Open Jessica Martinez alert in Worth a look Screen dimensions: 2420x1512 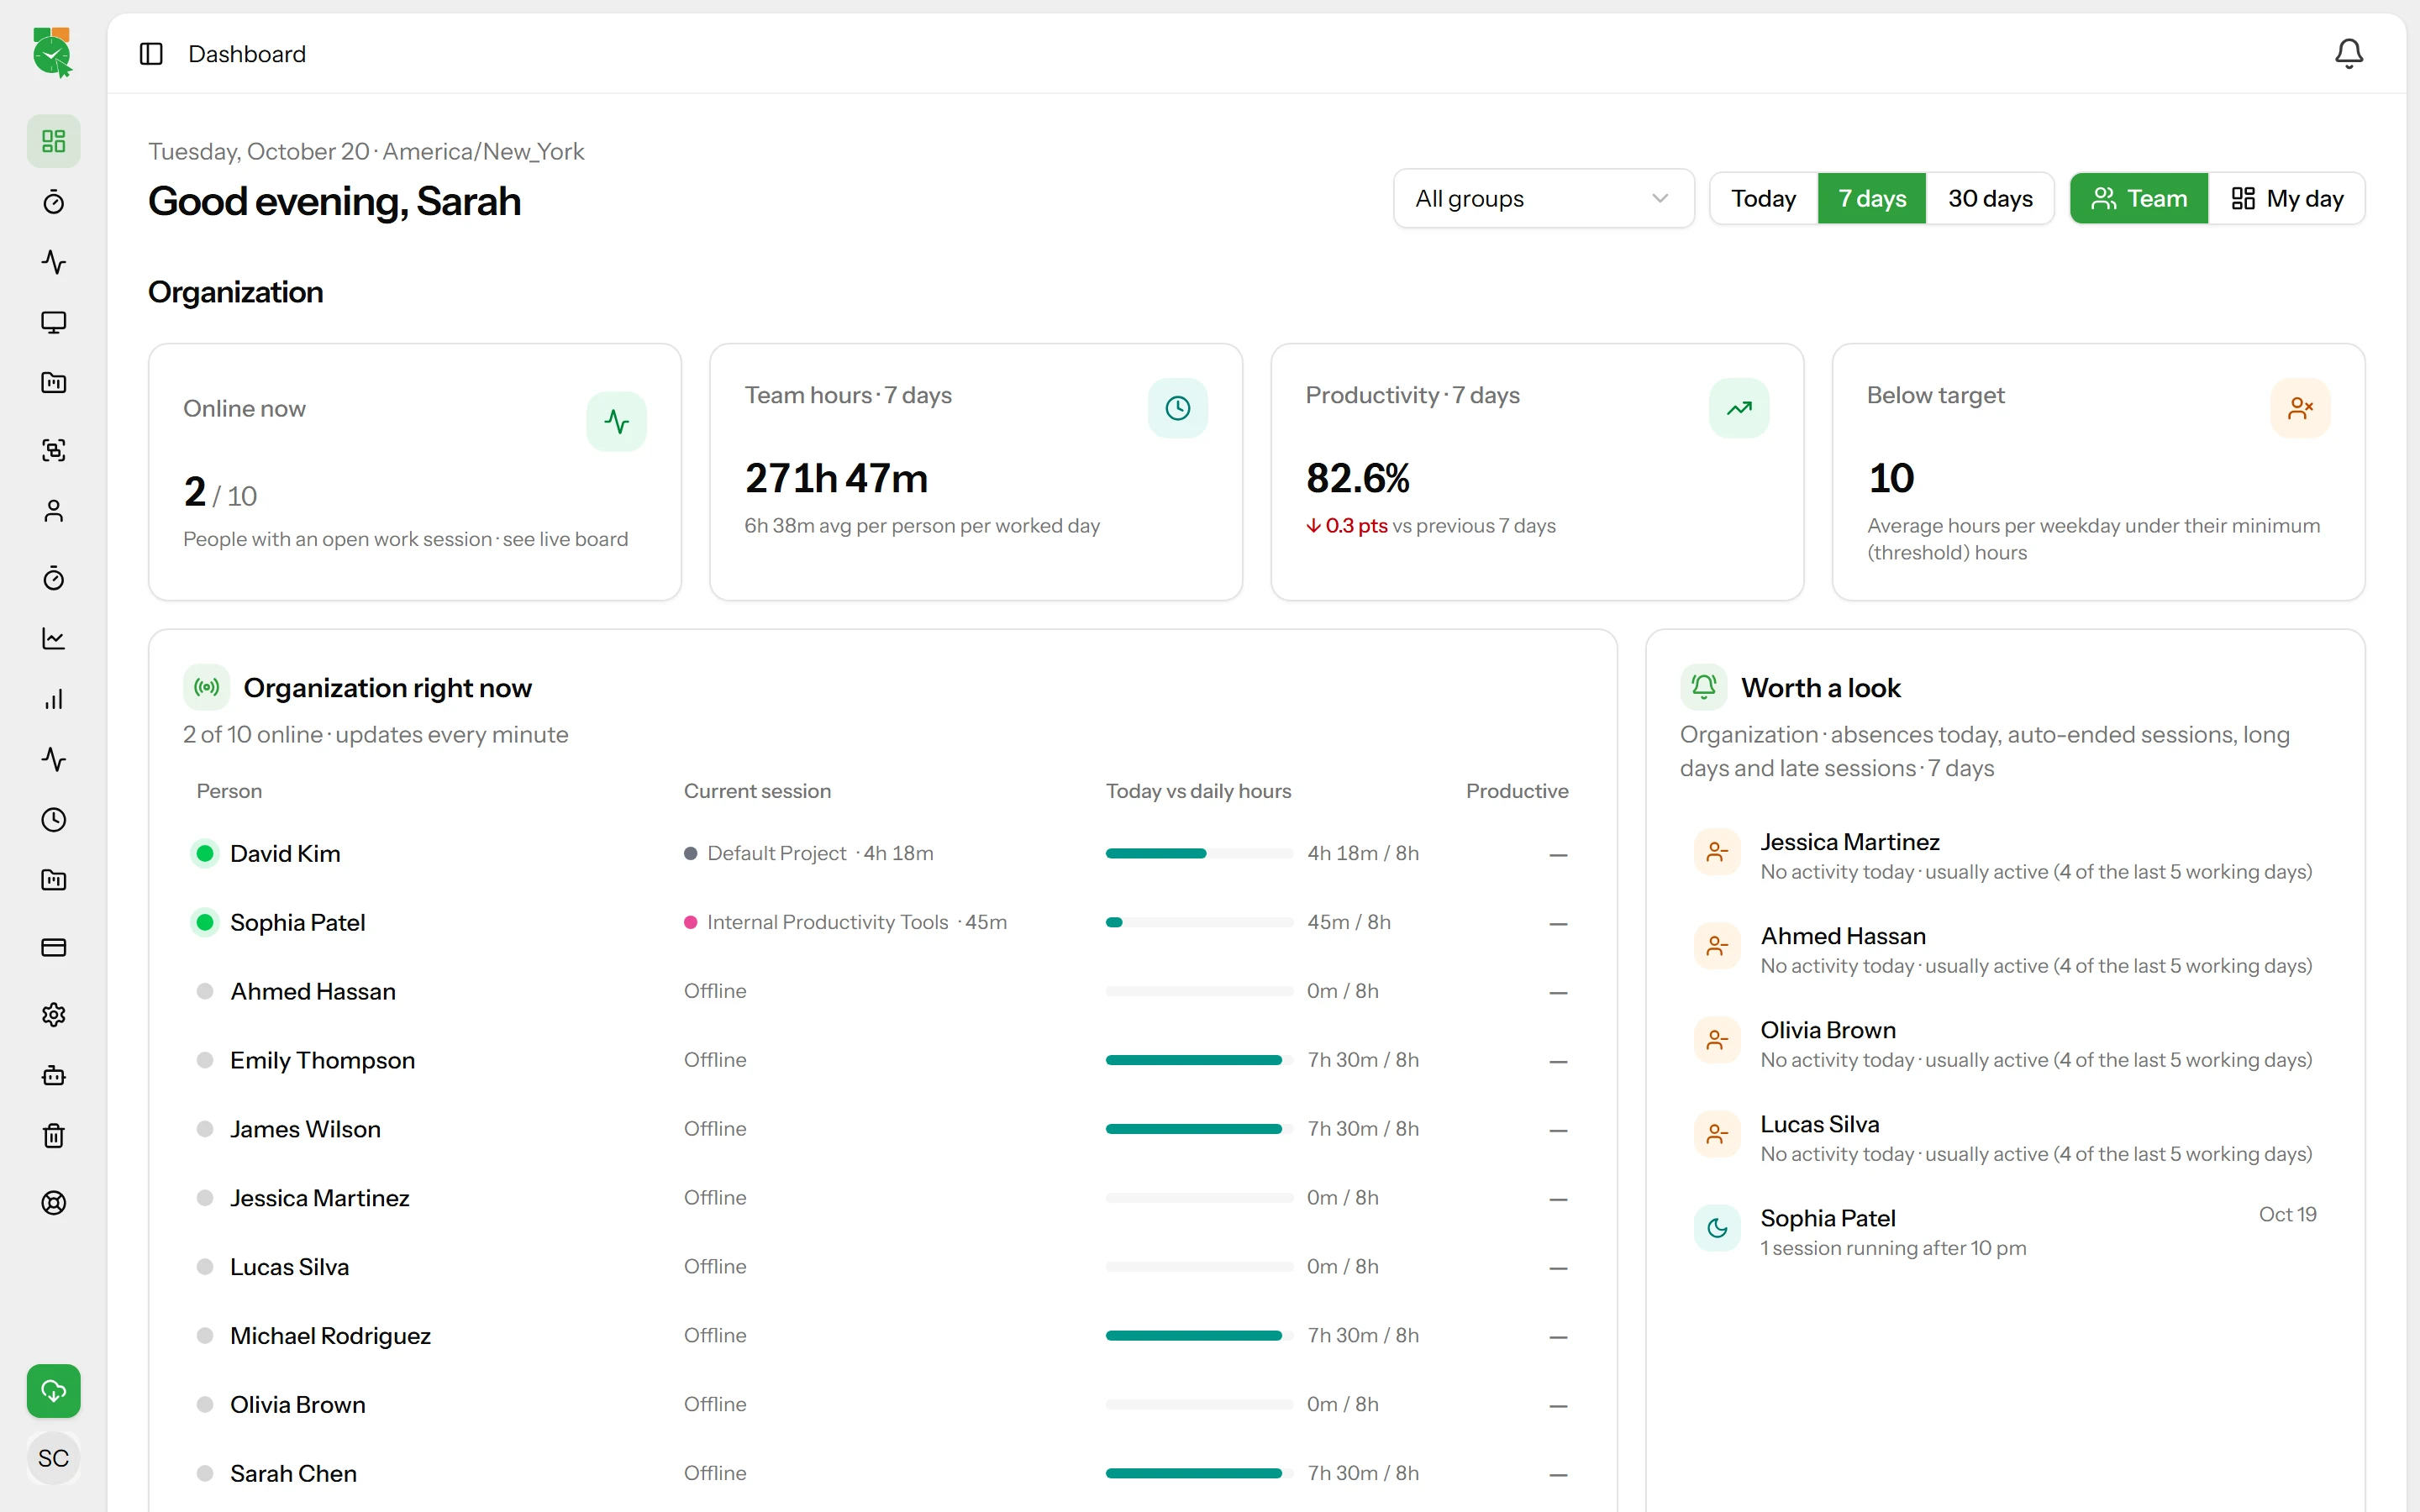tap(2004, 856)
